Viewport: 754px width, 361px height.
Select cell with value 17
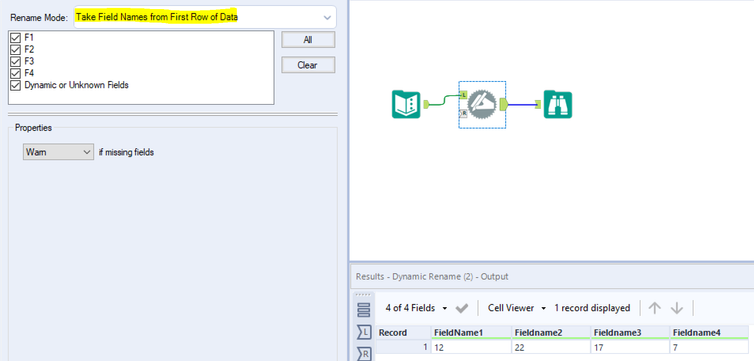point(630,347)
